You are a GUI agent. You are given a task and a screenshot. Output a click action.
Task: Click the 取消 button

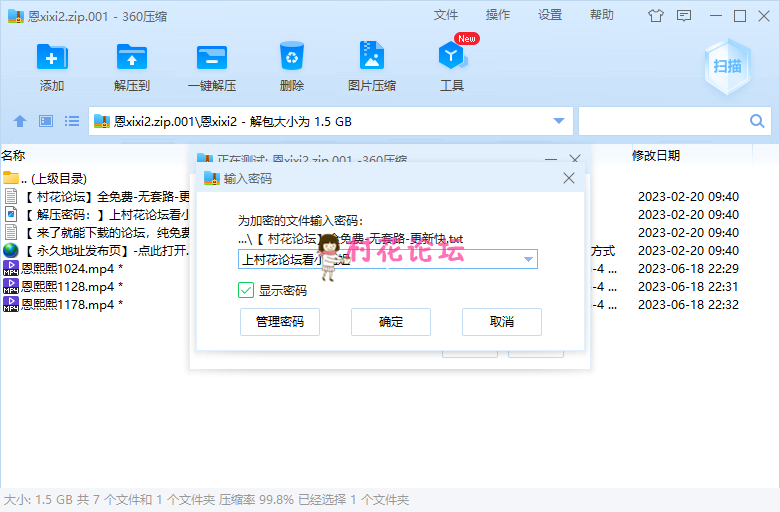(x=502, y=322)
